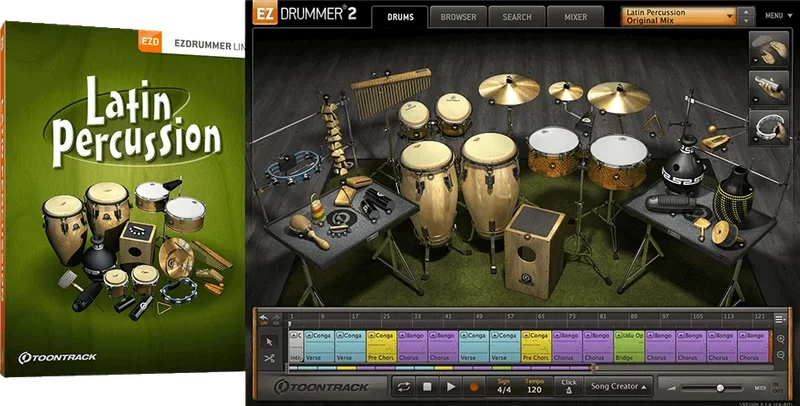Image resolution: width=800 pixels, height=406 pixels.
Task: Zoom out on the song track
Action: tap(781, 355)
